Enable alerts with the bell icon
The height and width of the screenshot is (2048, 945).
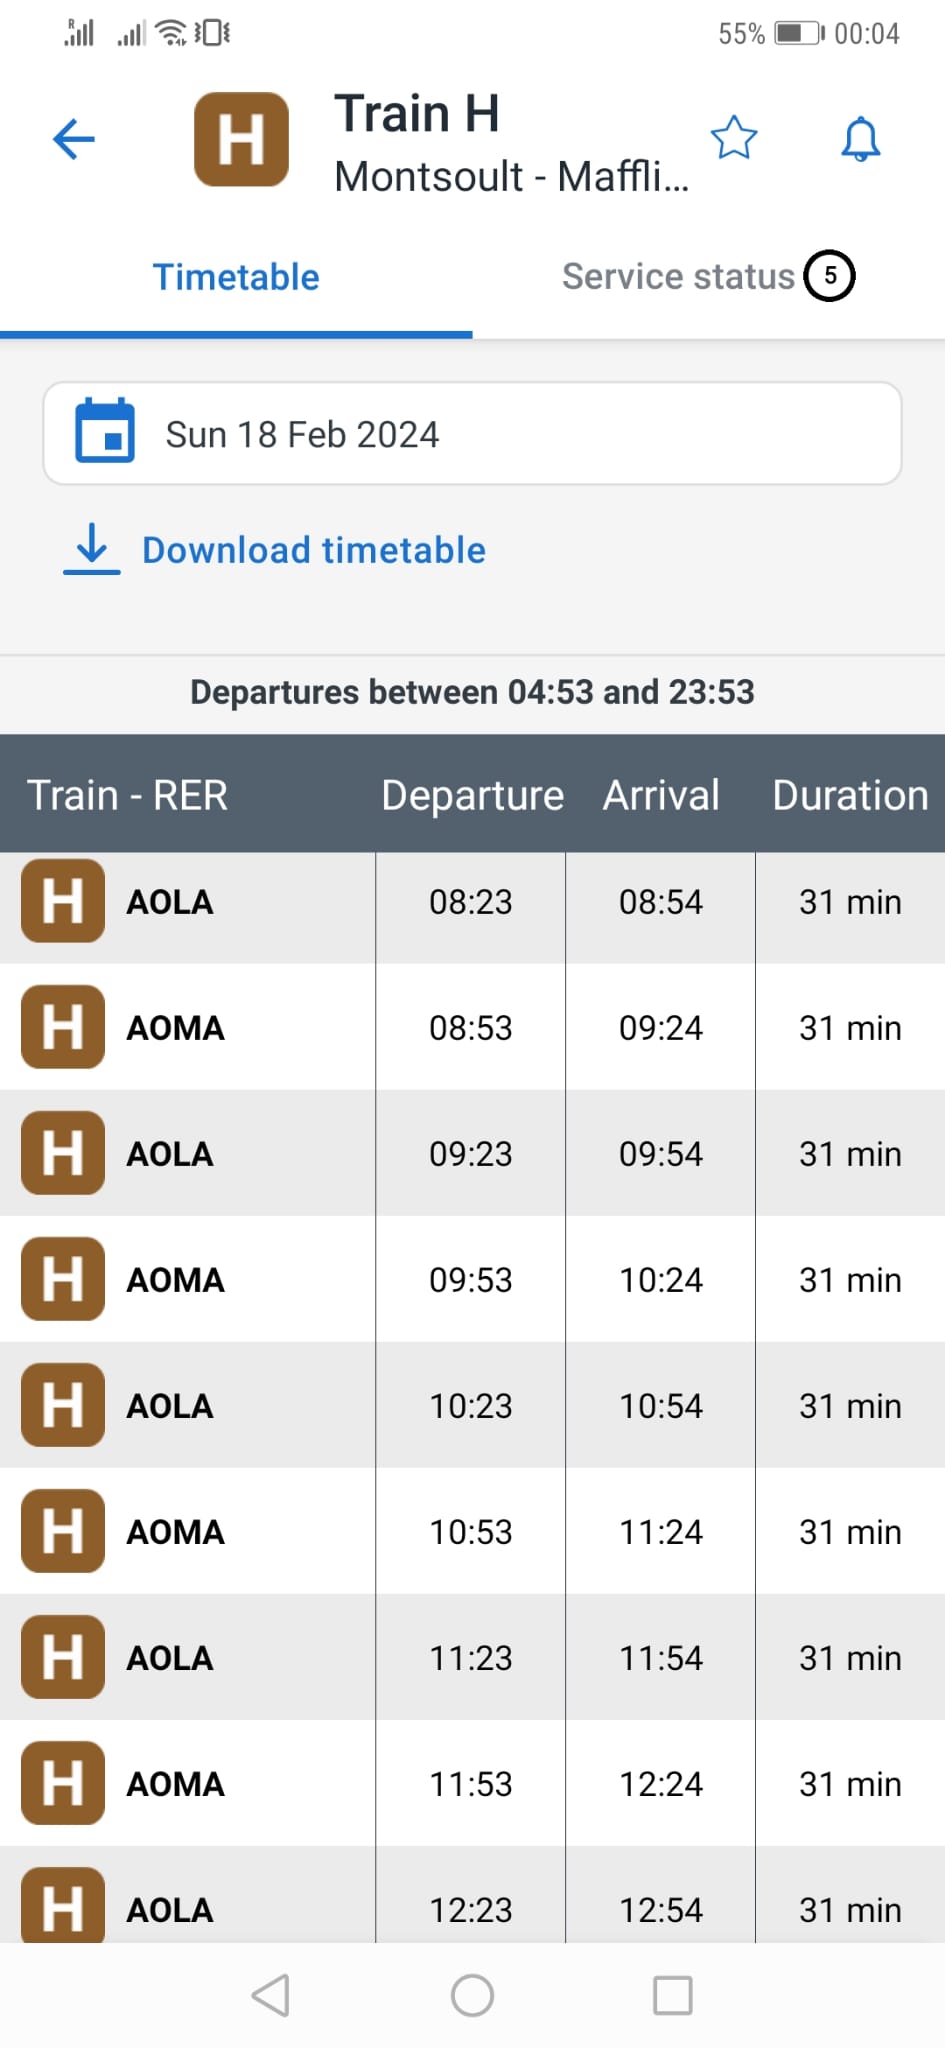click(x=860, y=139)
